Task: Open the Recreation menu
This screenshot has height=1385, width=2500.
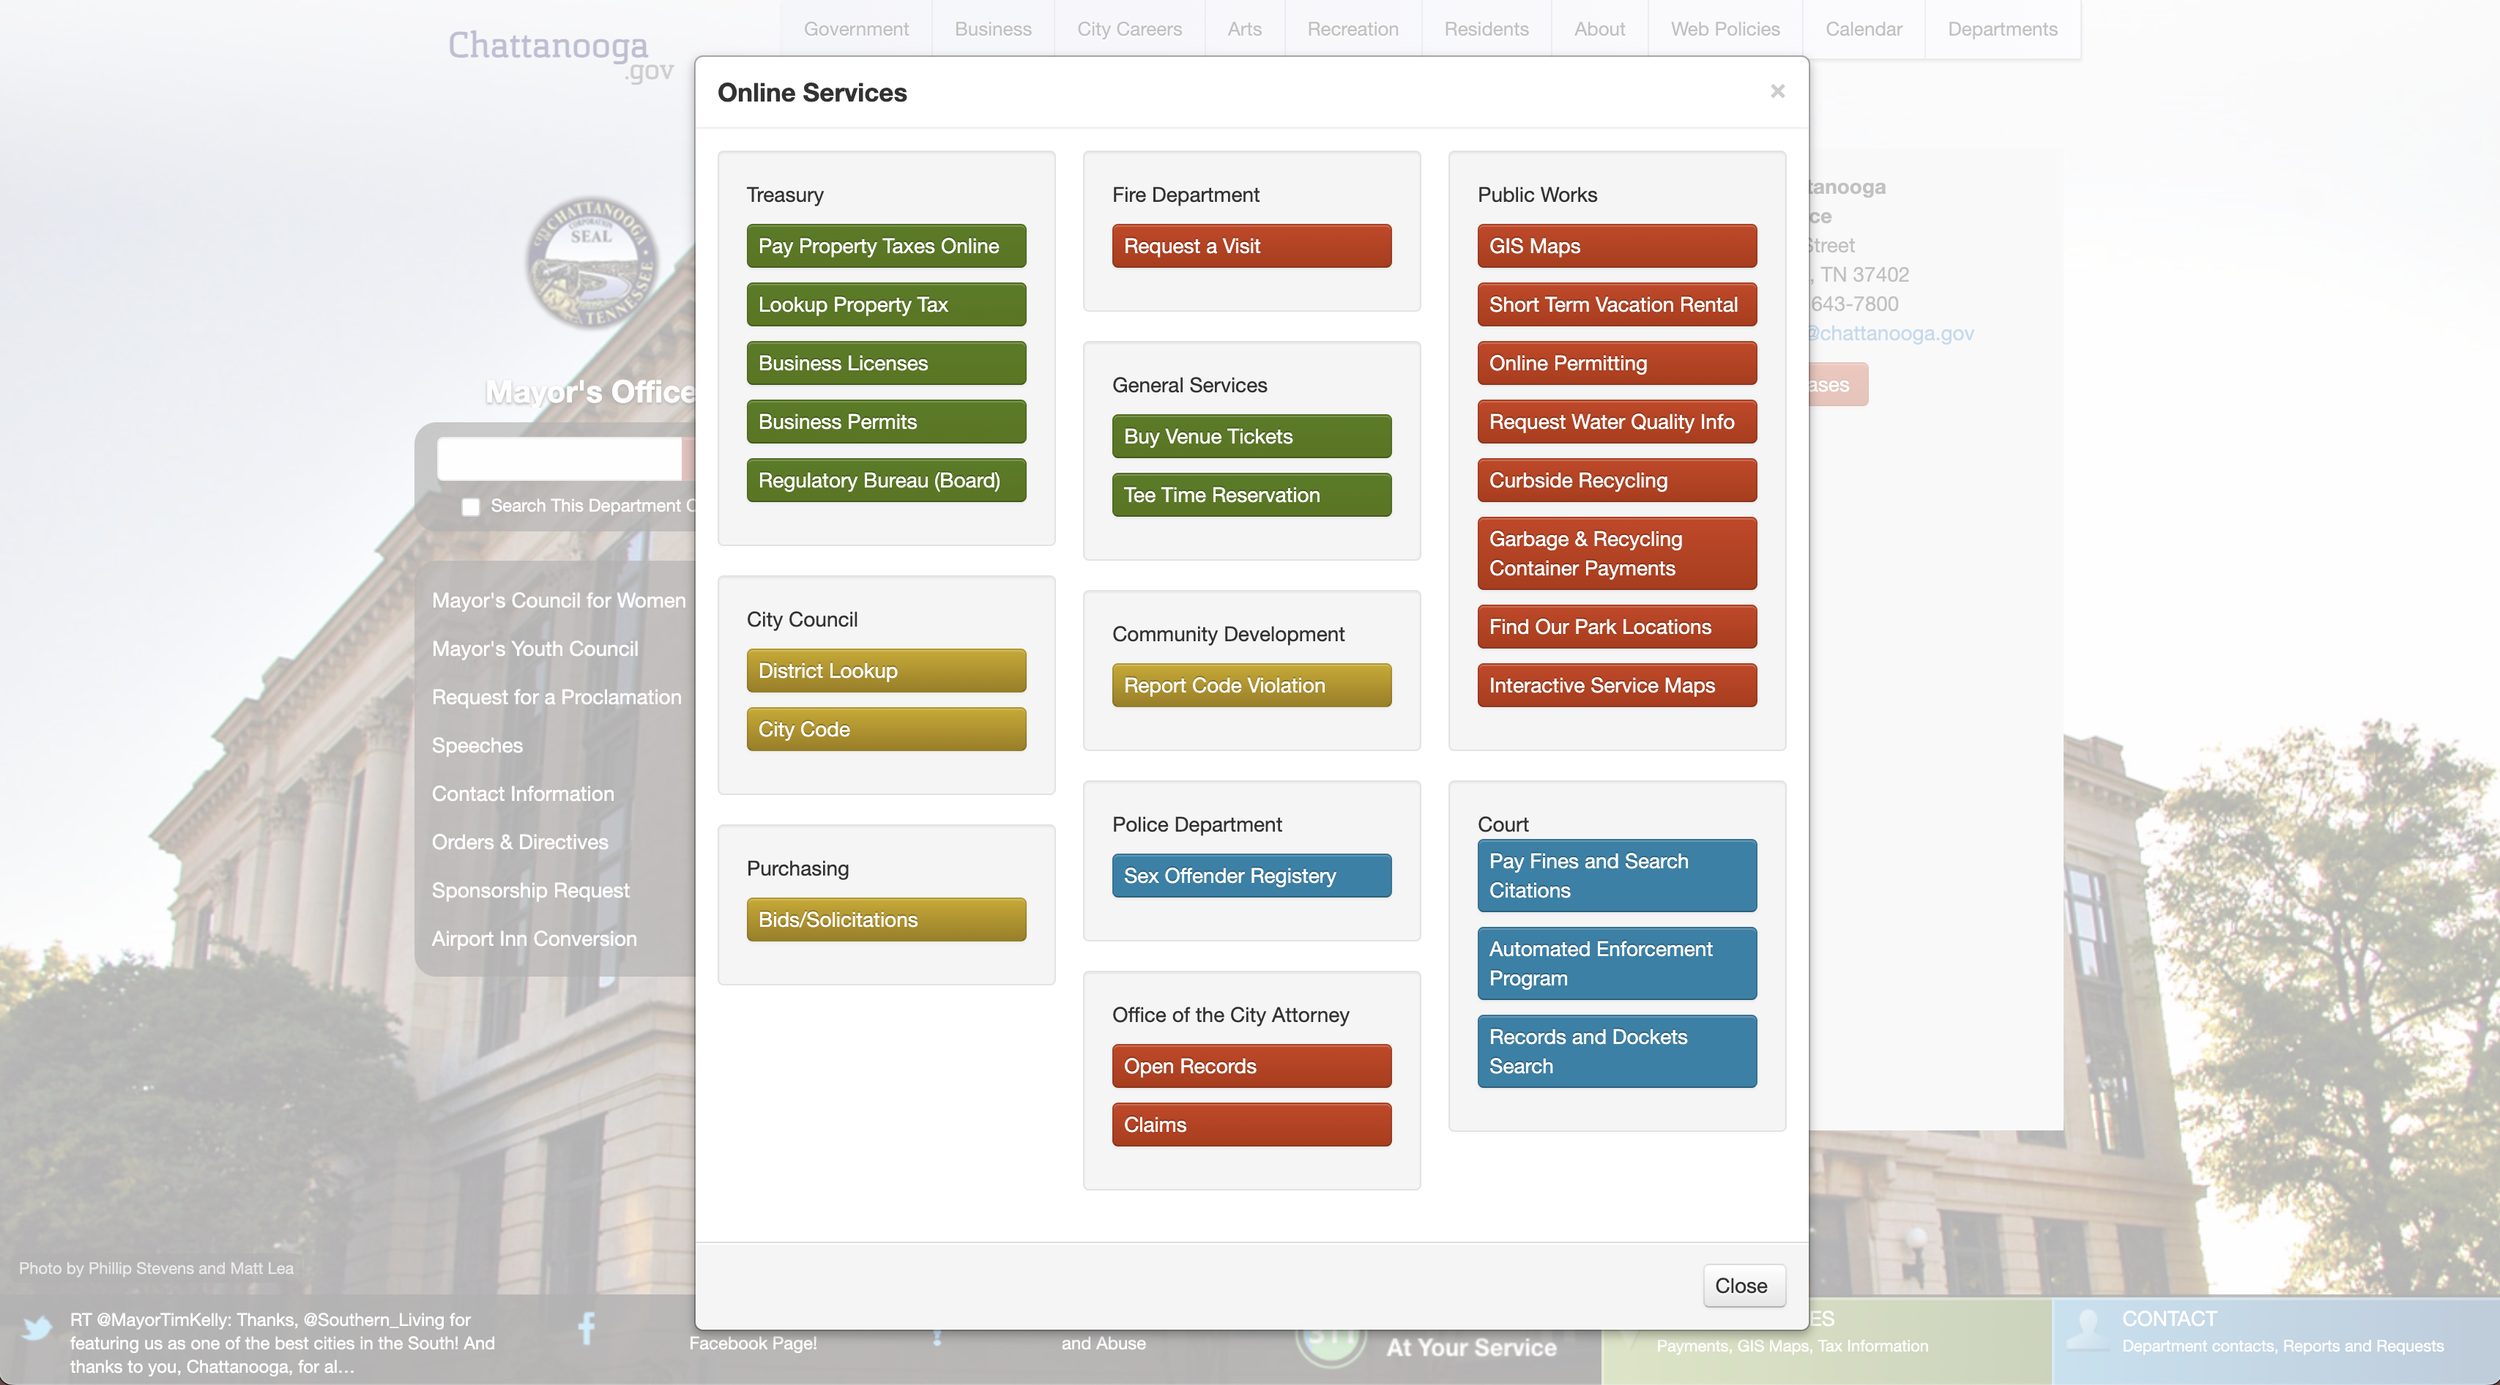Action: coord(1352,28)
